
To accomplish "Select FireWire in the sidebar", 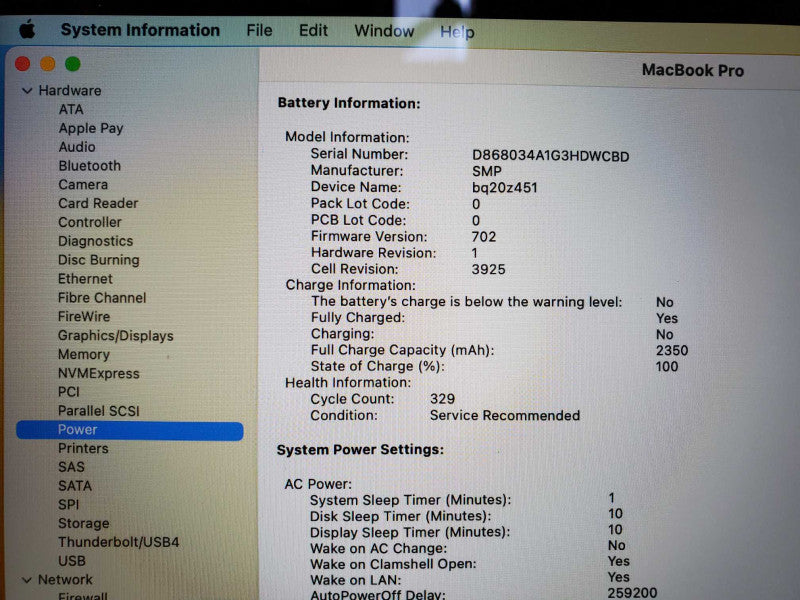I will pos(84,316).
